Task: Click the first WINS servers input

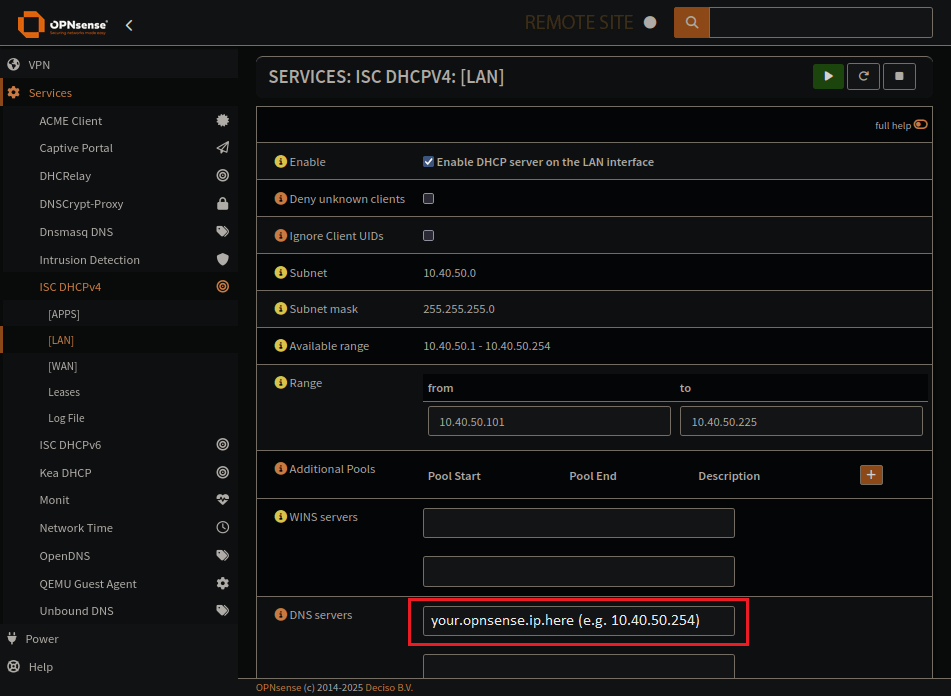Action: point(579,523)
